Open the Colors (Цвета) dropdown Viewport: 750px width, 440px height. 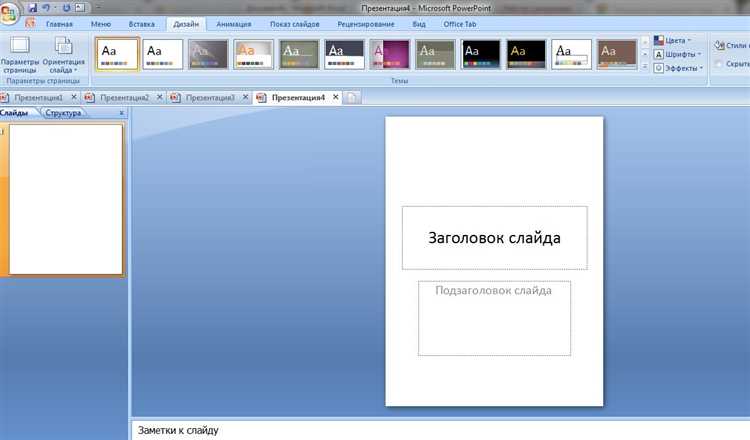click(x=673, y=41)
